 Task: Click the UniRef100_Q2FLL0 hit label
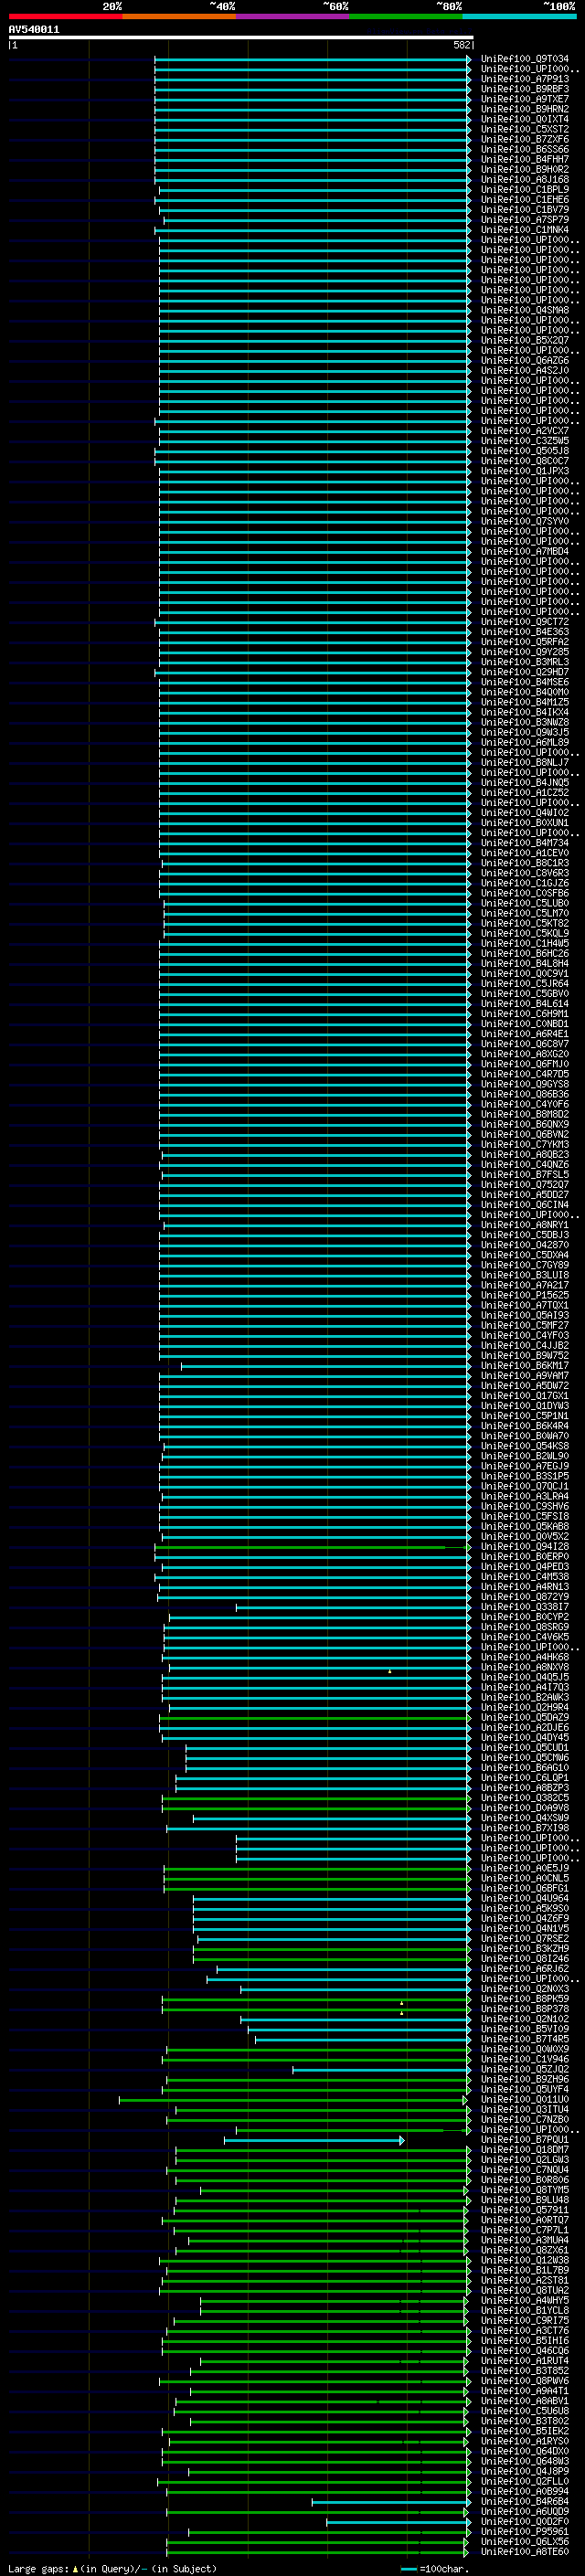tap(524, 2481)
